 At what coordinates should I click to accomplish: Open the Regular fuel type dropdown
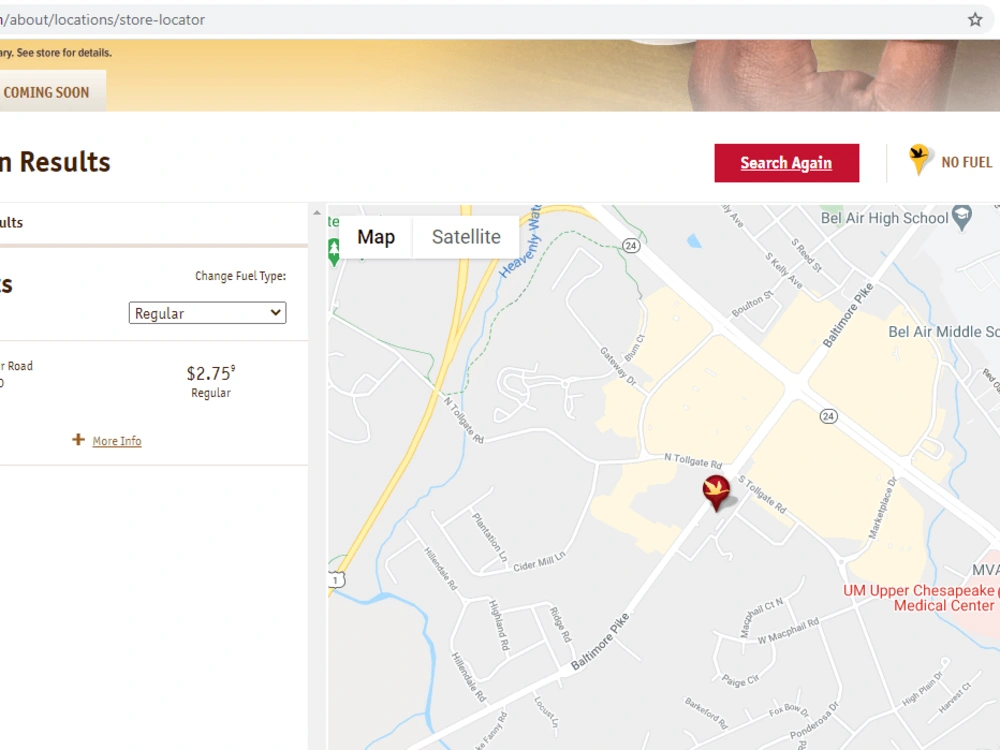tap(207, 313)
